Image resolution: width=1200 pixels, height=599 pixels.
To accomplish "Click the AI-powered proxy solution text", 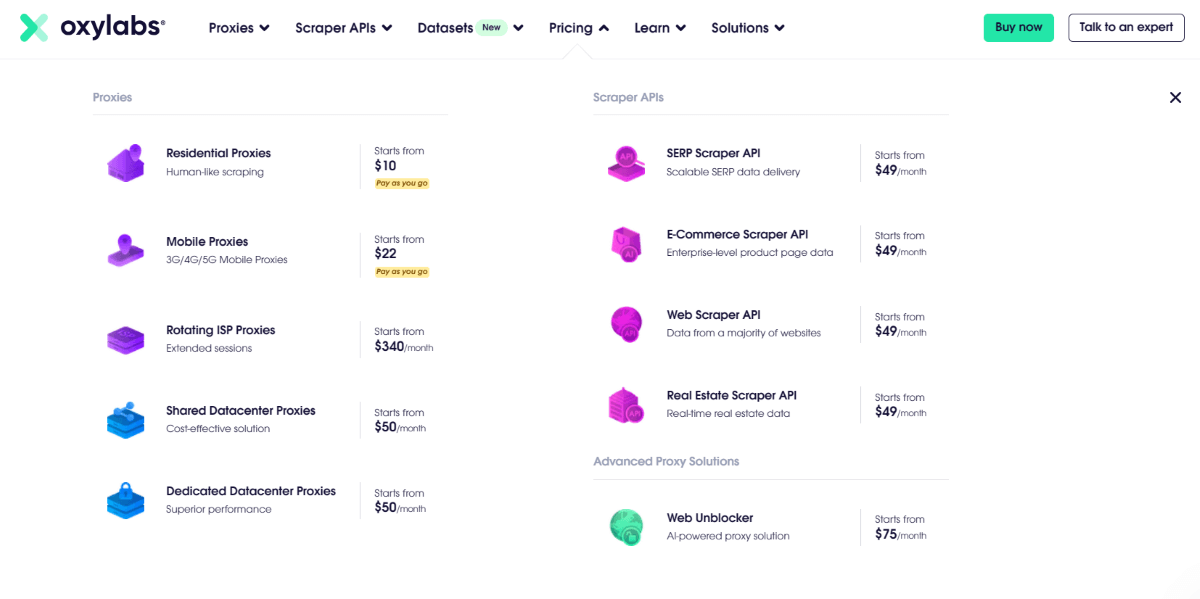I will (728, 536).
